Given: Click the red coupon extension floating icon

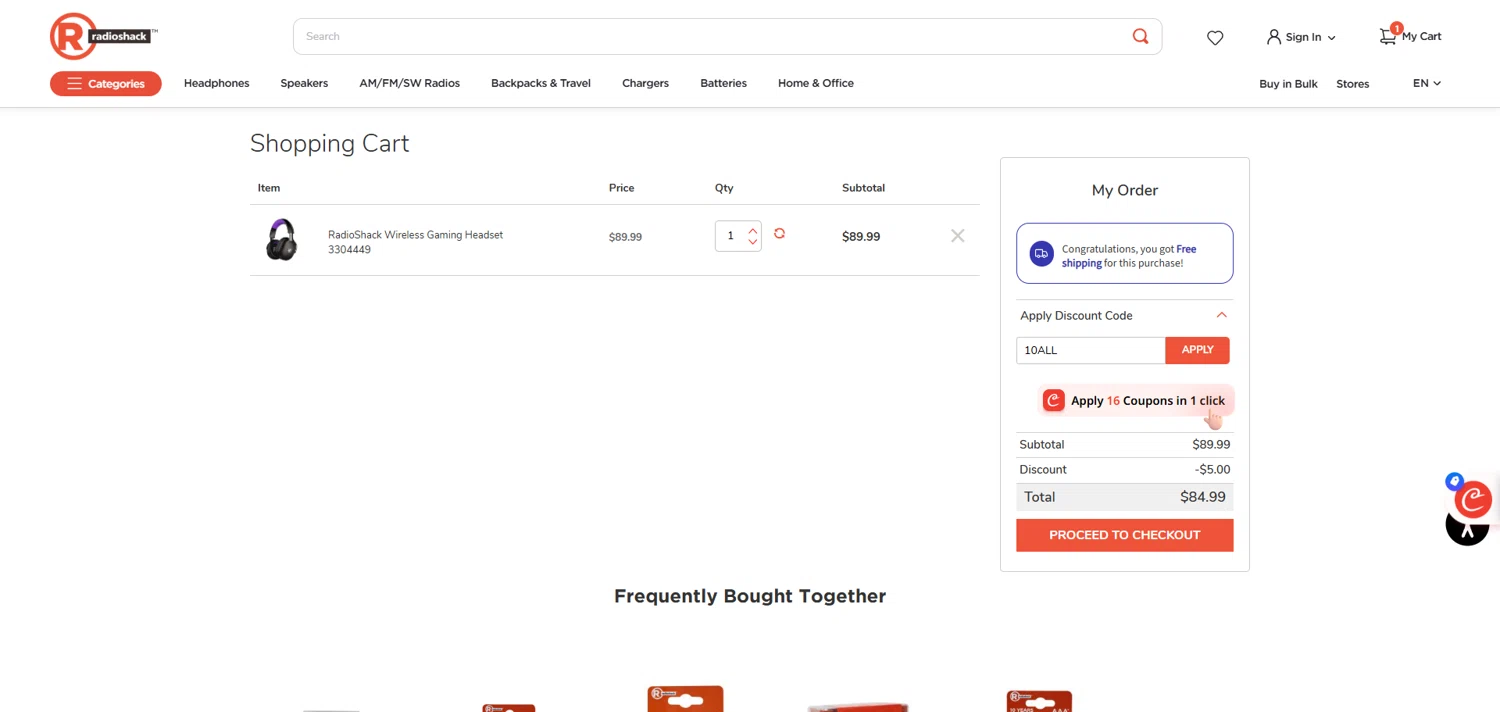Looking at the screenshot, I should [x=1473, y=499].
